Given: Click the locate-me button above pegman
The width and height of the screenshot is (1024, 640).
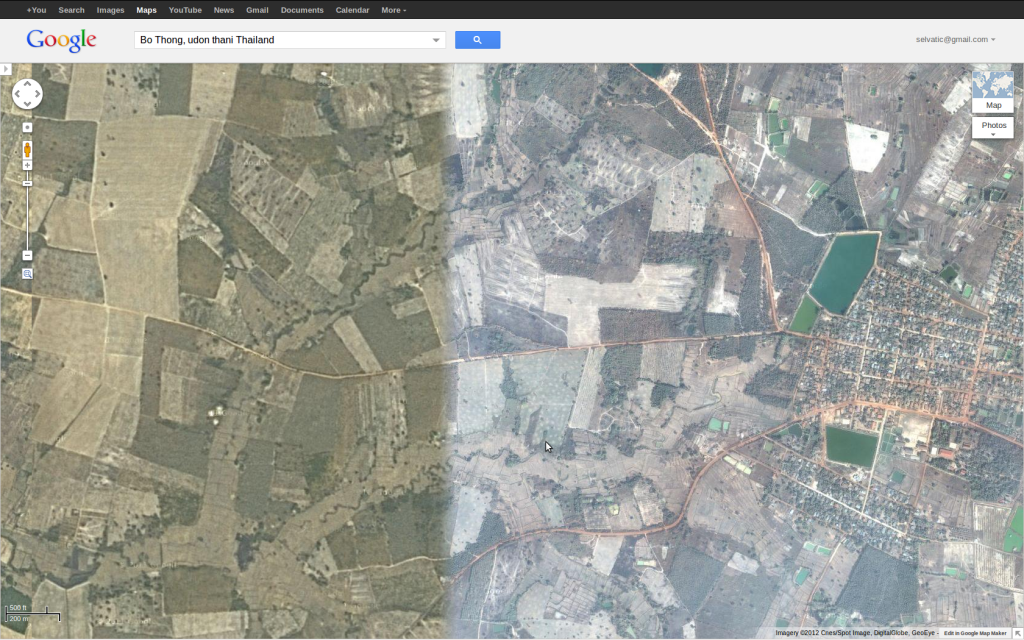Looking at the screenshot, I should click(27, 127).
